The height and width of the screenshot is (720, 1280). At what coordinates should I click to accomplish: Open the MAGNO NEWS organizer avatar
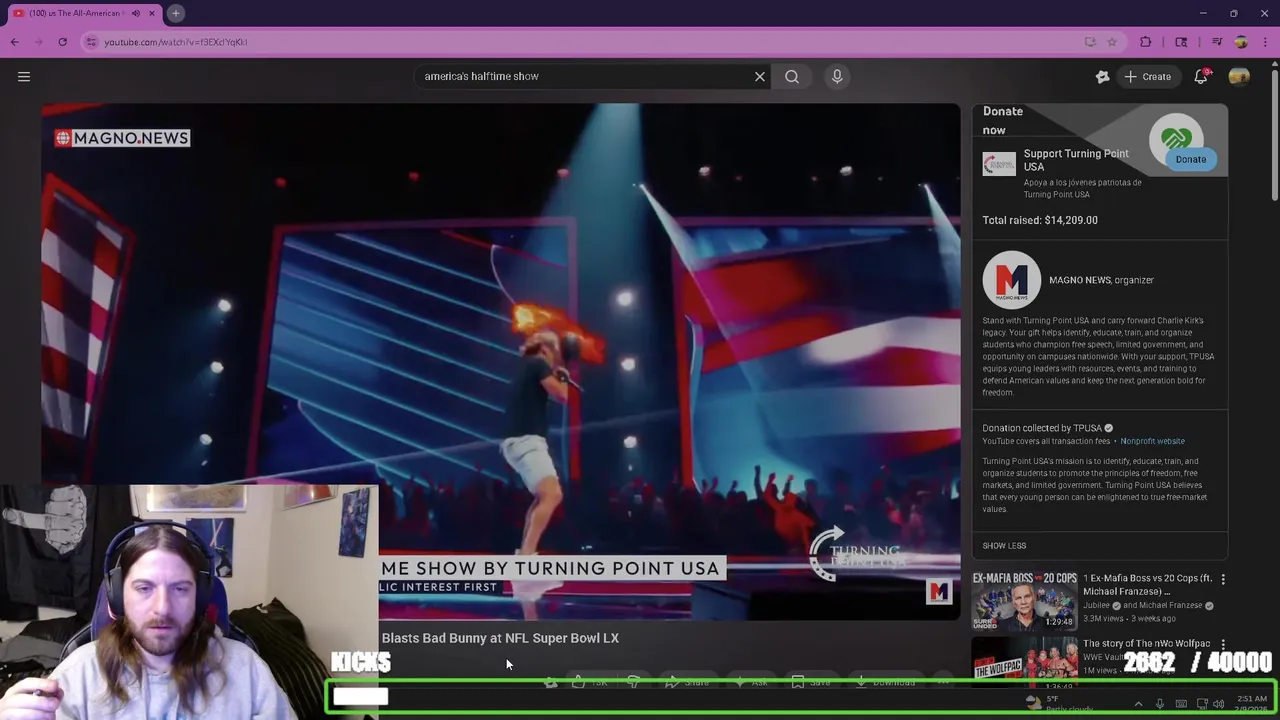1011,280
